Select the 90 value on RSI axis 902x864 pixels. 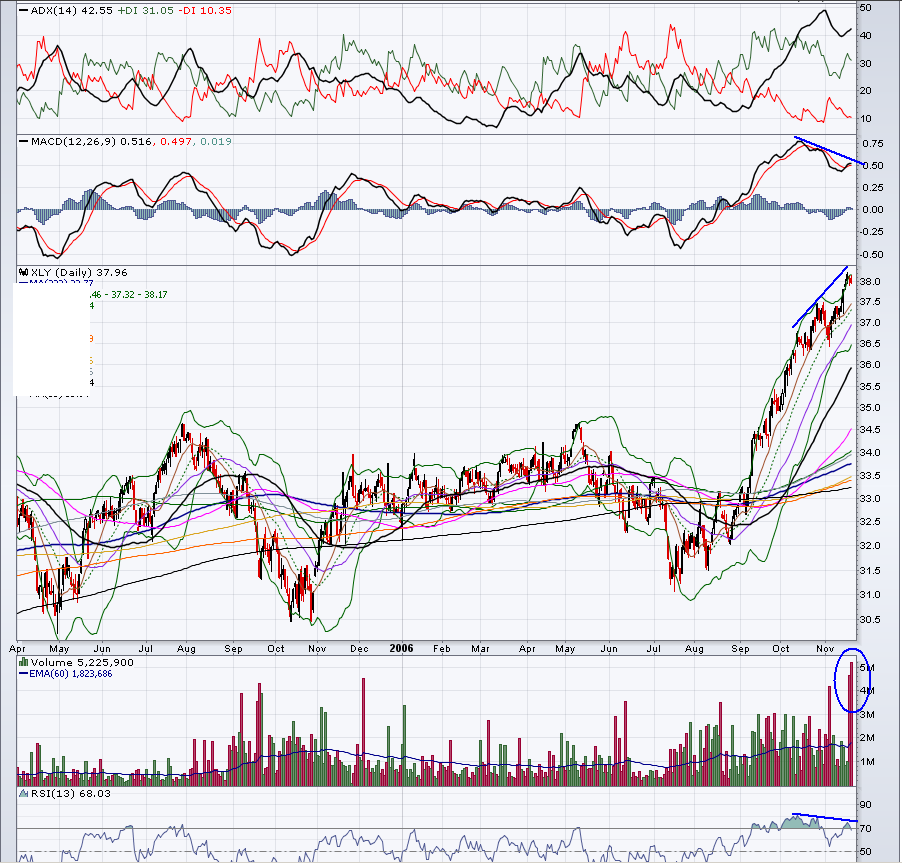[x=866, y=805]
